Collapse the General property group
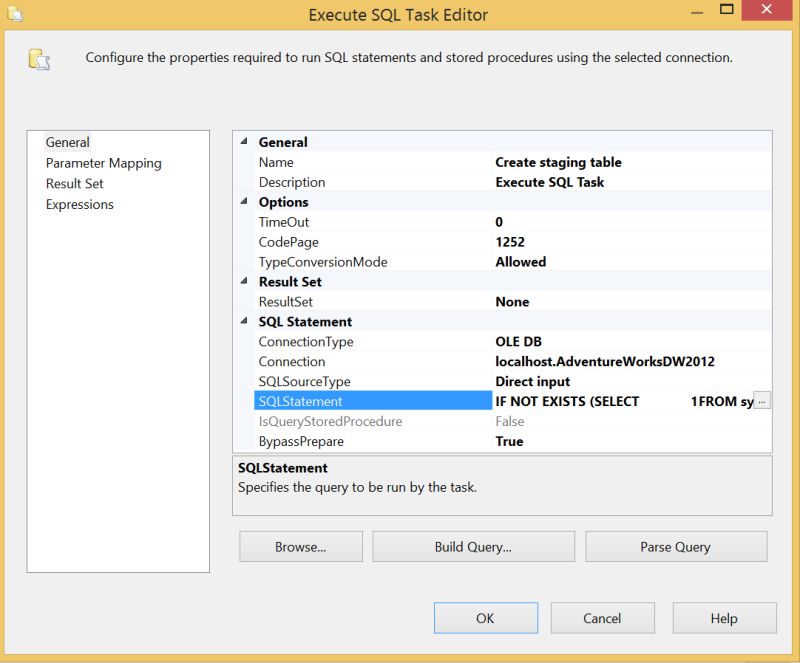 tap(242, 142)
